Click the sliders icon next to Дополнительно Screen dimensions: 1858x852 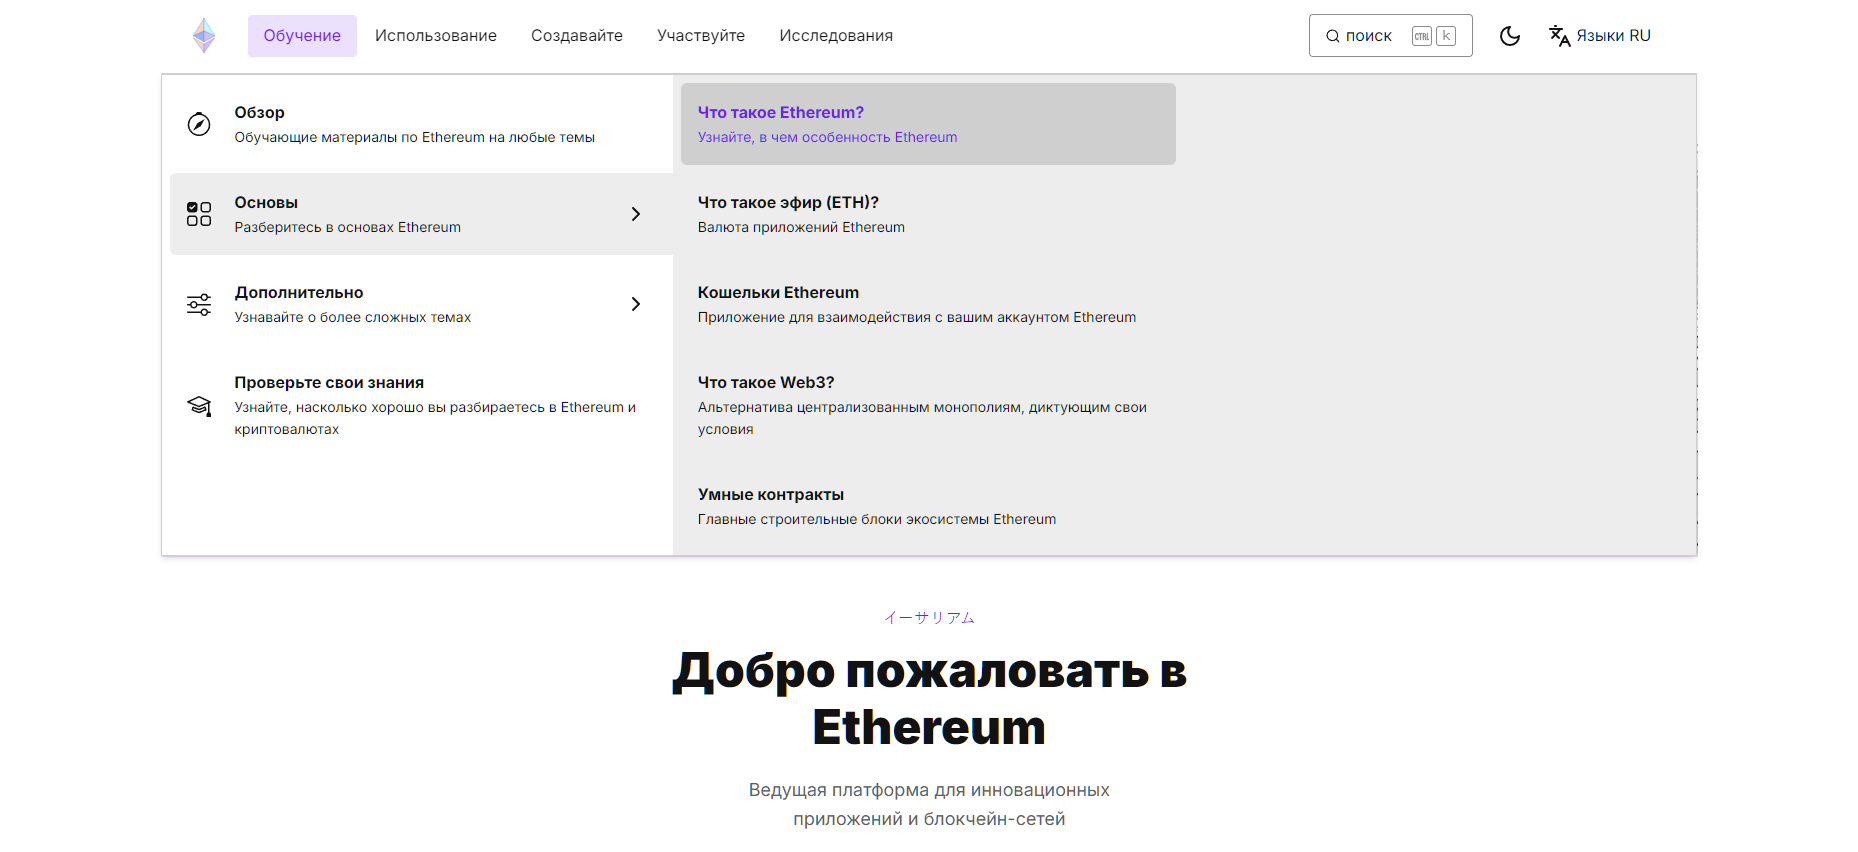[199, 304]
